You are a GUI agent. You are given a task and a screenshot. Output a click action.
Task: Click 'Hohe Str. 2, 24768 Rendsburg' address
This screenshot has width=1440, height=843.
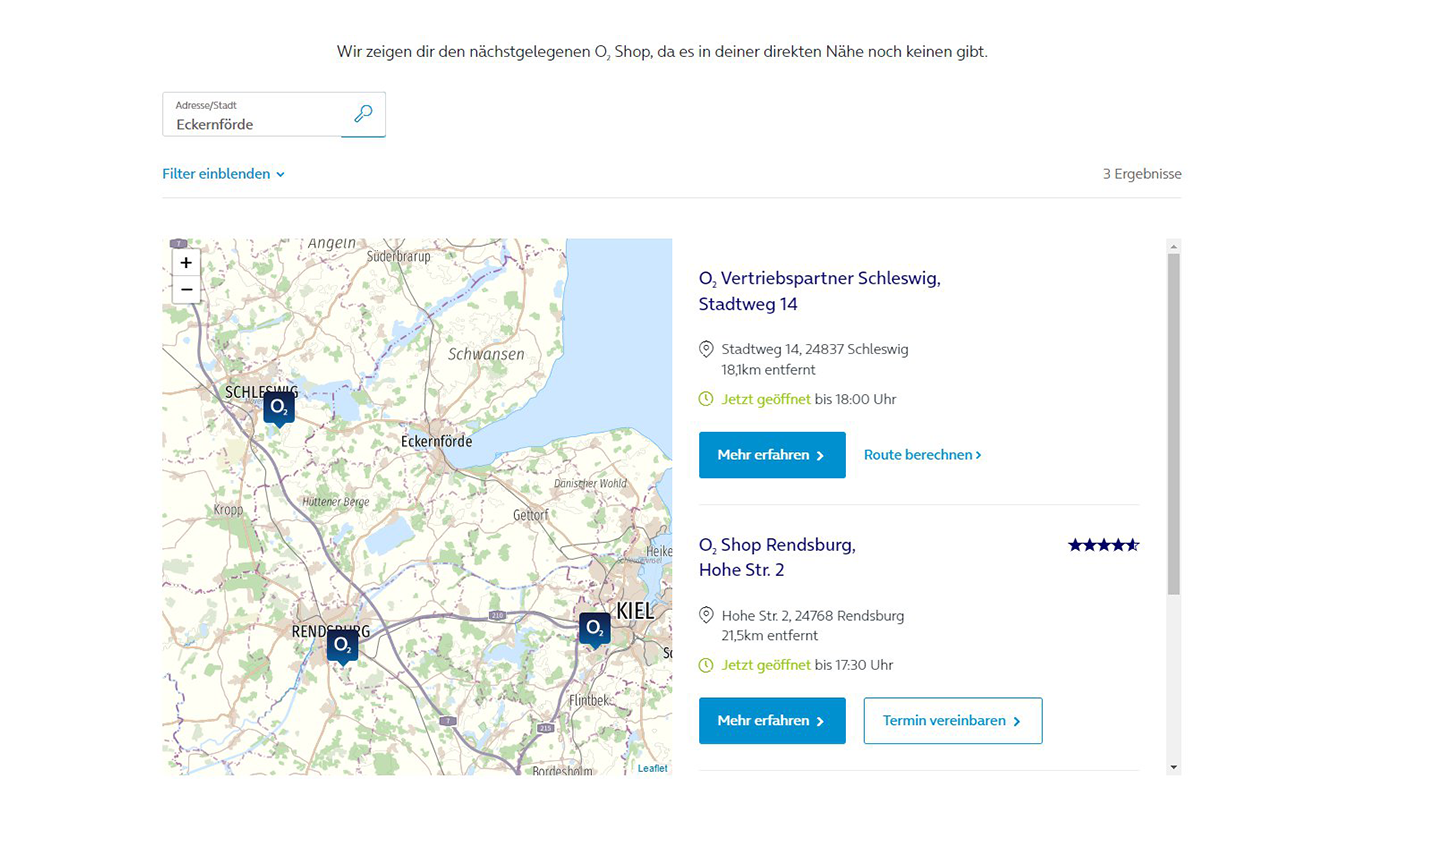(x=813, y=615)
